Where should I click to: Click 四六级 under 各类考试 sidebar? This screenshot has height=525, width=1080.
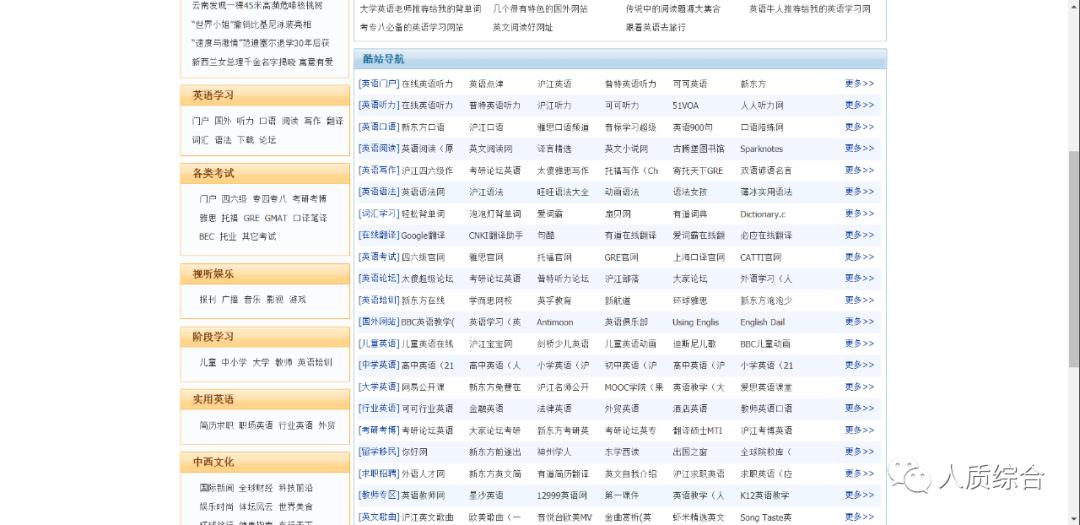[x=234, y=198]
